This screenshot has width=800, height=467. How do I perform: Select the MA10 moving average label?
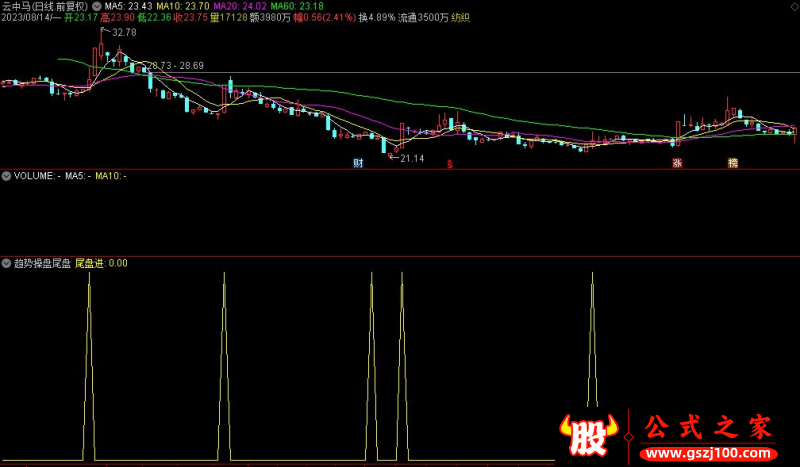182,6
